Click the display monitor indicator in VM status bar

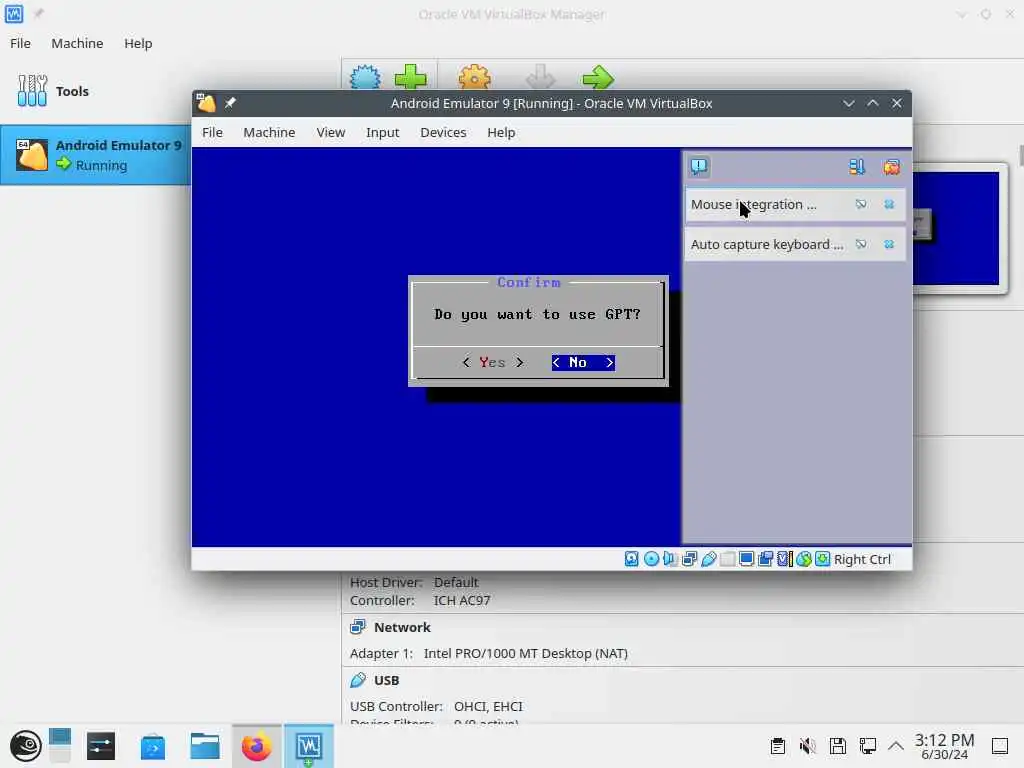click(x=746, y=559)
